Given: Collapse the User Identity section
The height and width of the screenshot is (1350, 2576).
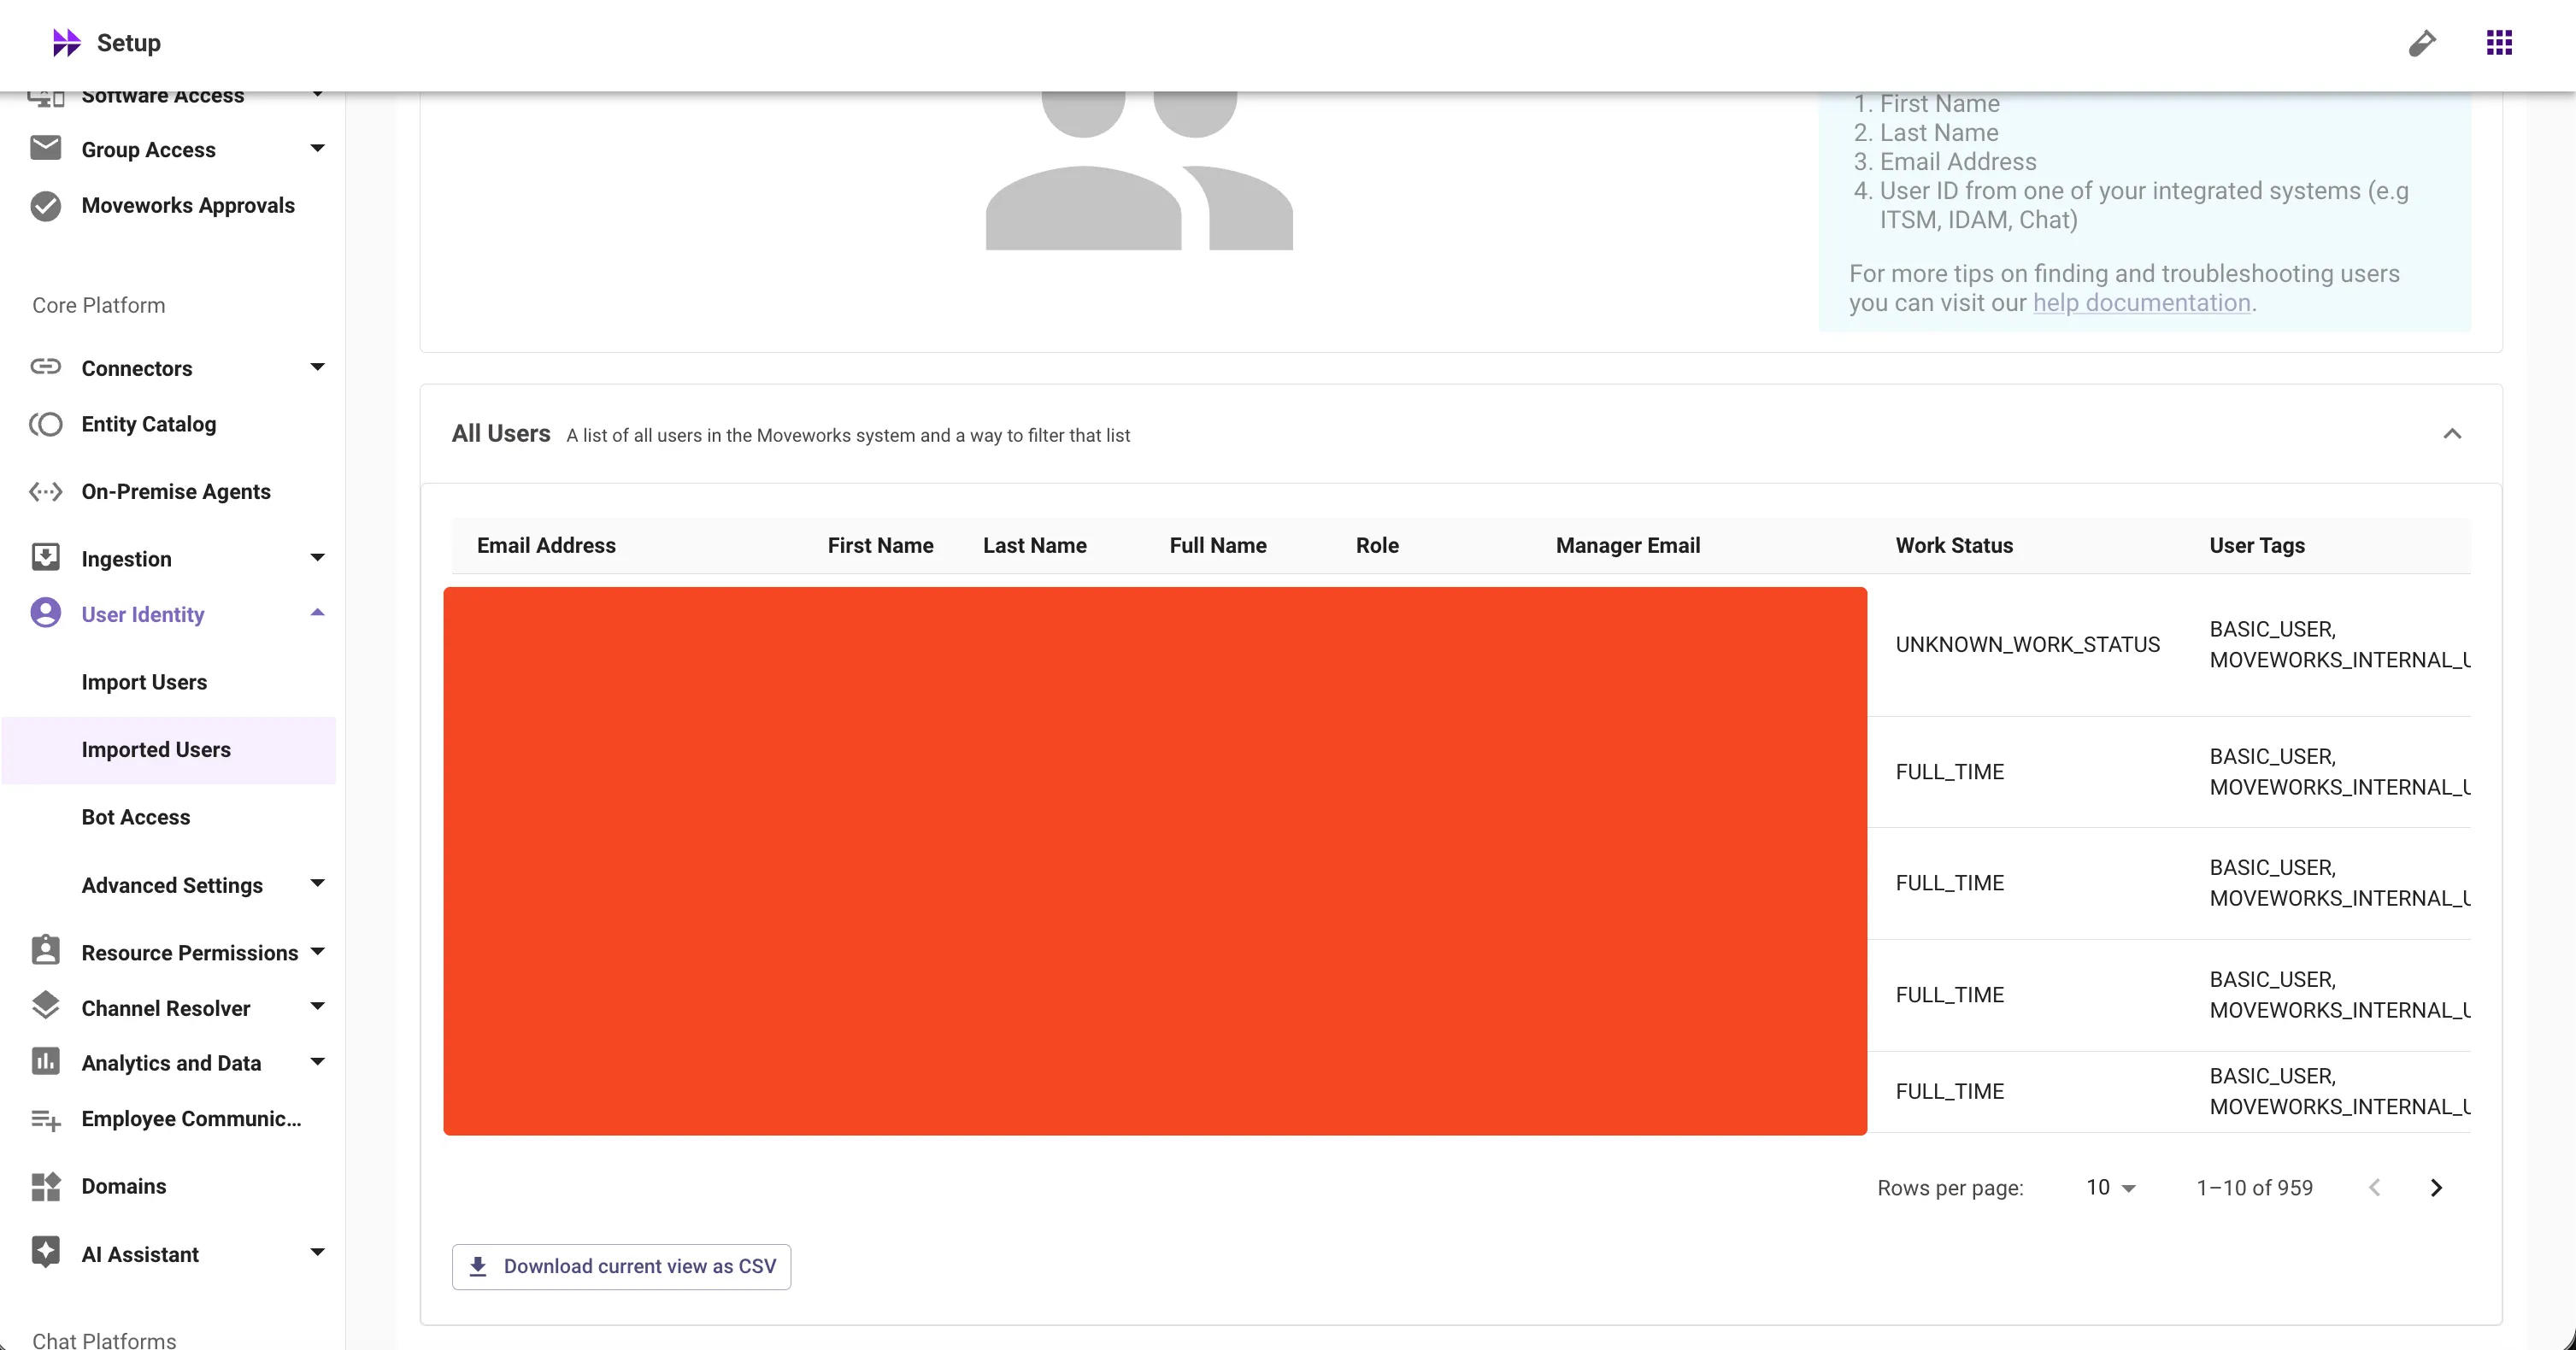Looking at the screenshot, I should pos(317,613).
